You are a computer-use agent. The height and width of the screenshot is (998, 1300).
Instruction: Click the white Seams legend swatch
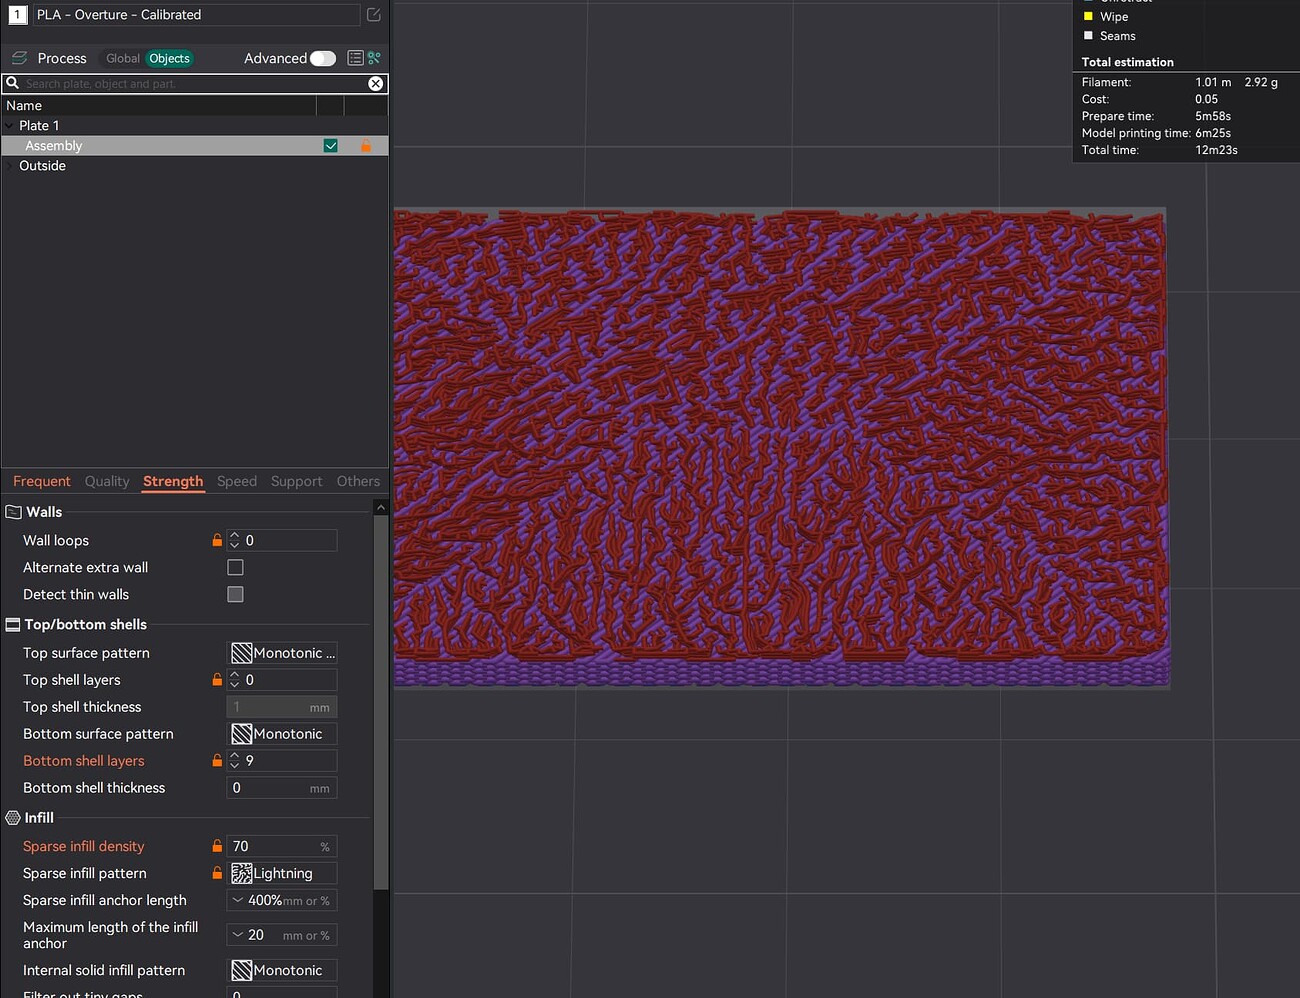pyautogui.click(x=1088, y=35)
